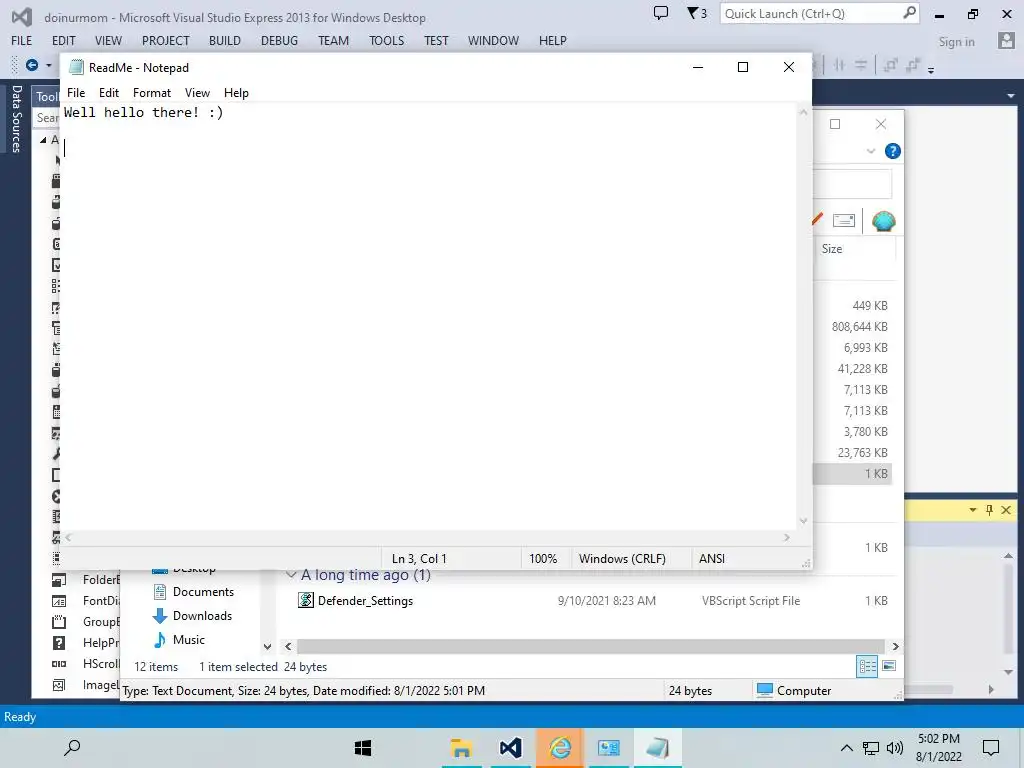This screenshot has width=1024, height=768.
Task: Open the dropdown next to Navigate Backward
Action: pyautogui.click(x=48, y=65)
